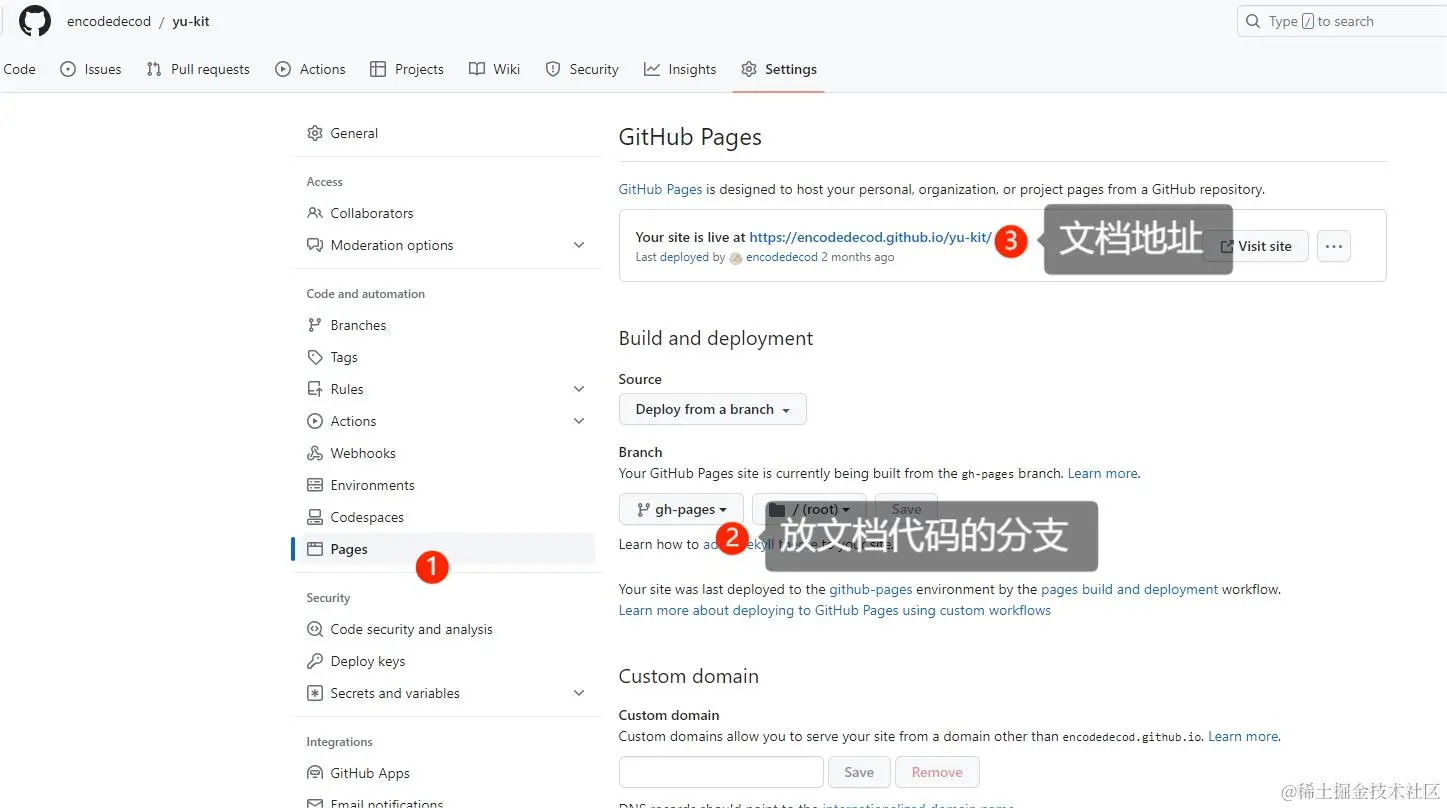Open the Deploy from a branch dropdown
The height and width of the screenshot is (808, 1447).
coord(713,409)
